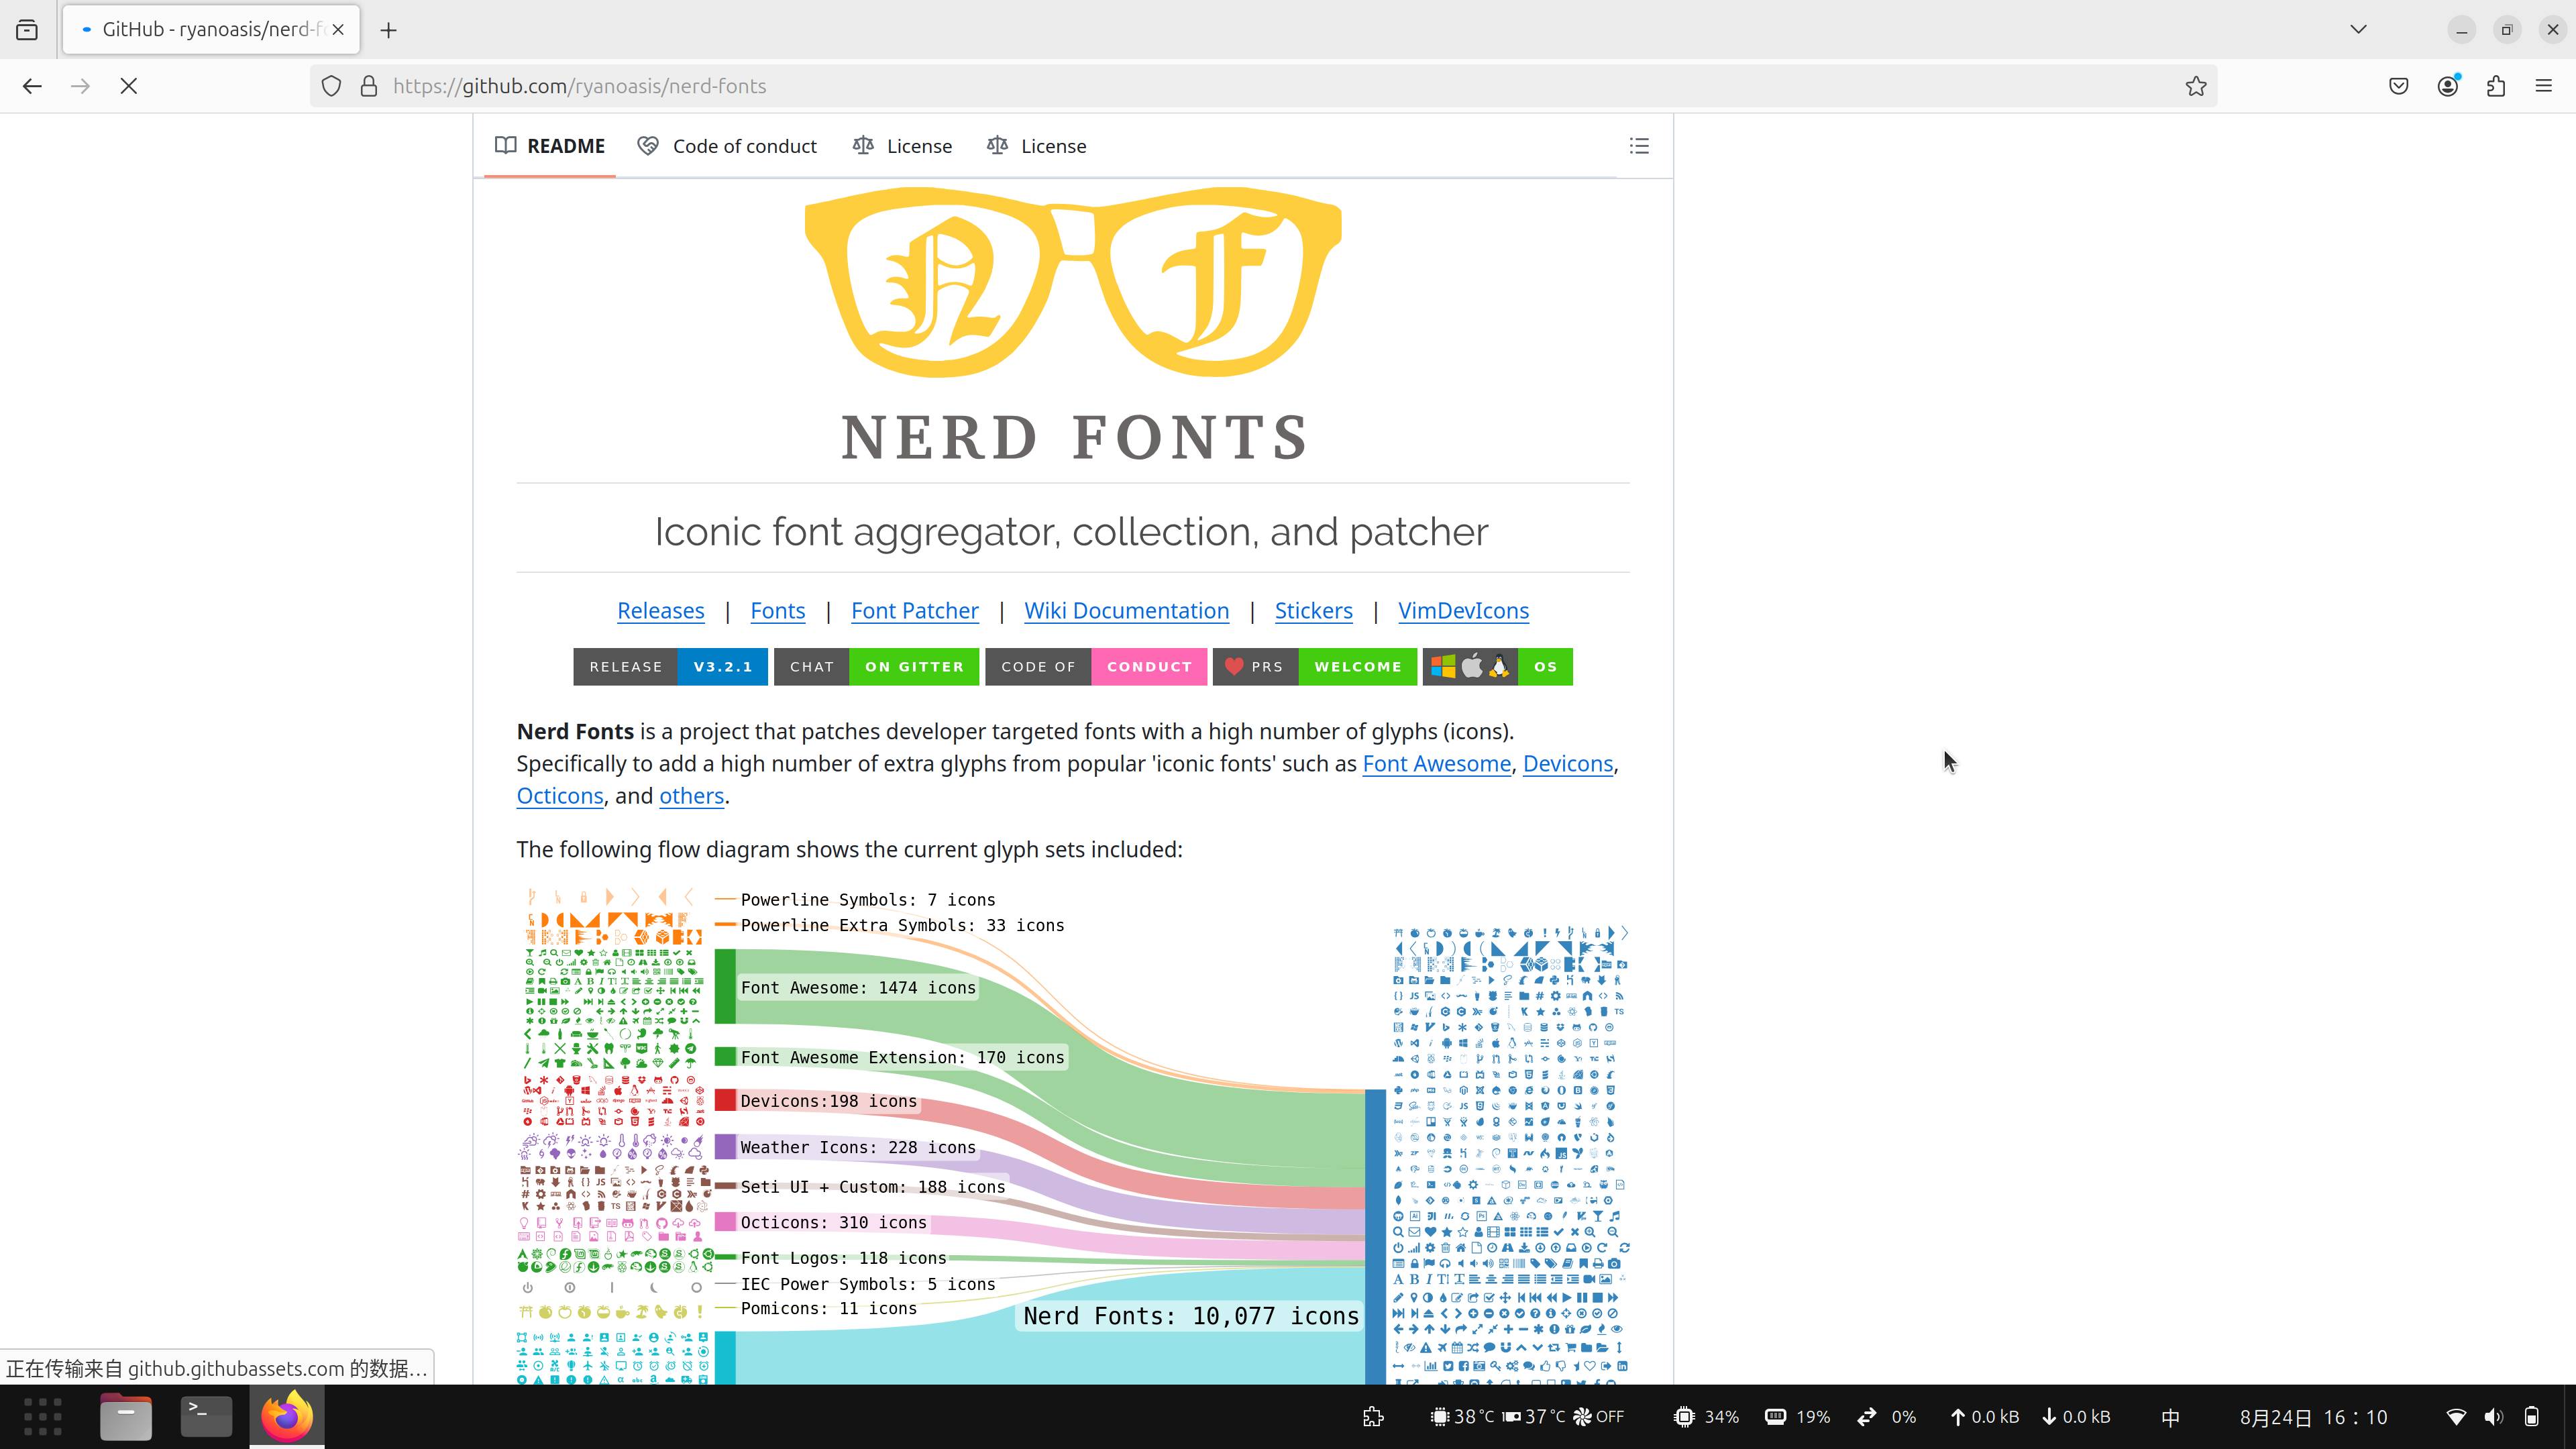Open the Files app in dock
The width and height of the screenshot is (2576, 1449).
[x=126, y=1417]
